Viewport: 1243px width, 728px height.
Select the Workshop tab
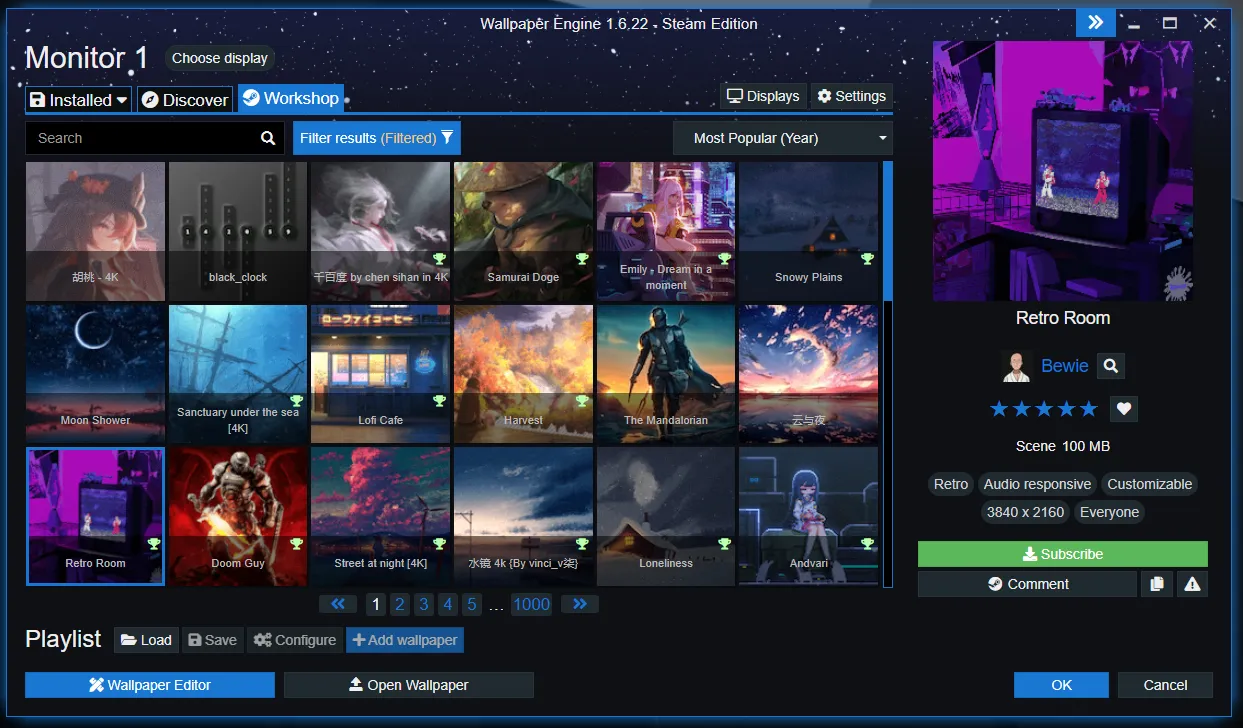point(291,98)
